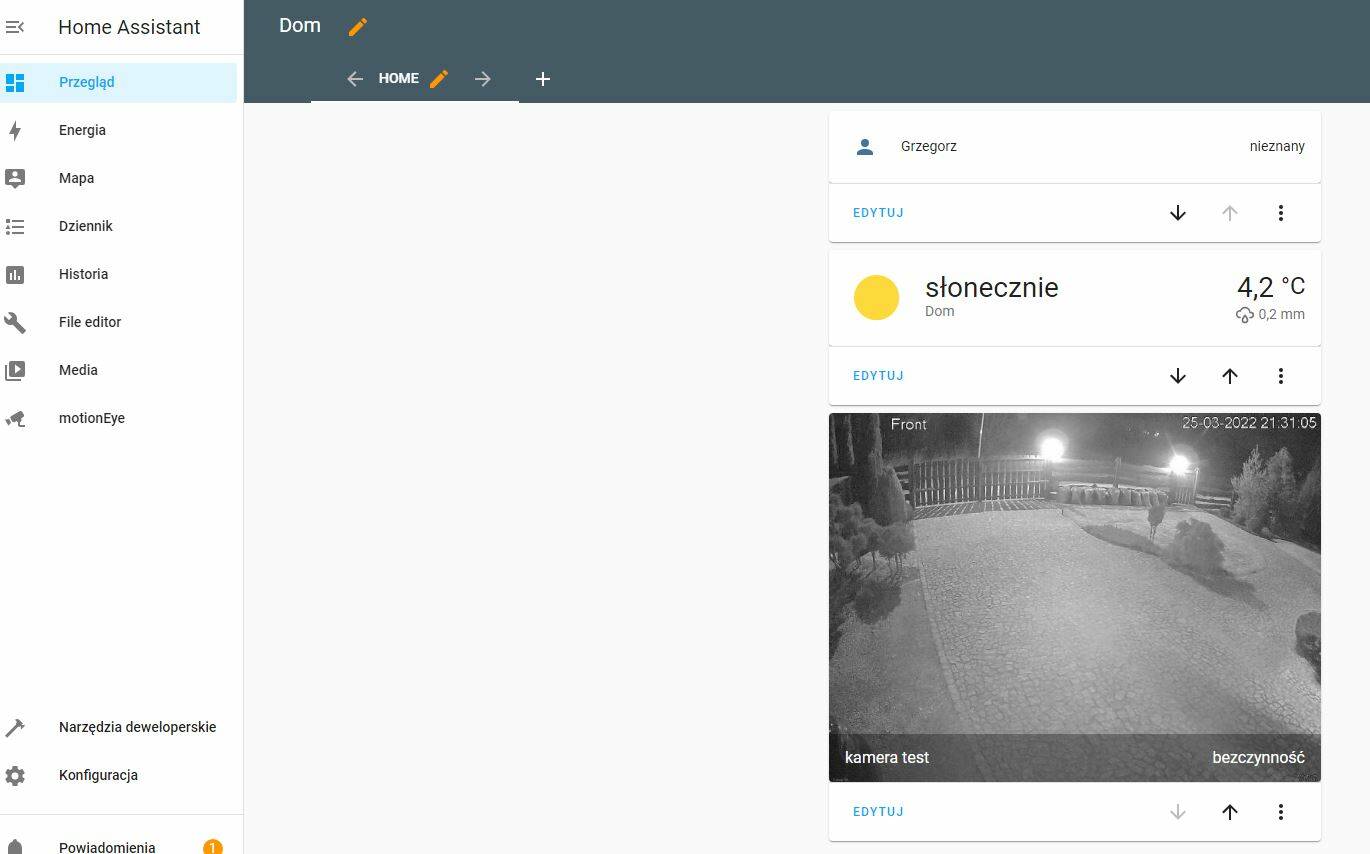Open the motionEye panel

(118, 418)
